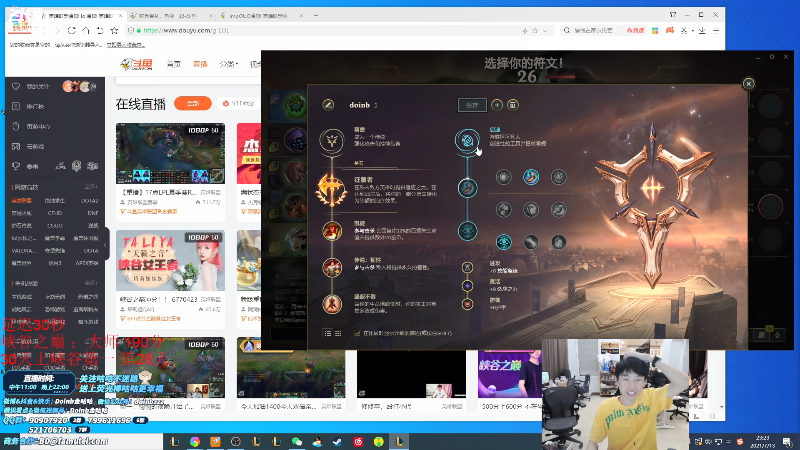Click the save rune page button
The height and width of the screenshot is (450, 800).
pyautogui.click(x=472, y=105)
